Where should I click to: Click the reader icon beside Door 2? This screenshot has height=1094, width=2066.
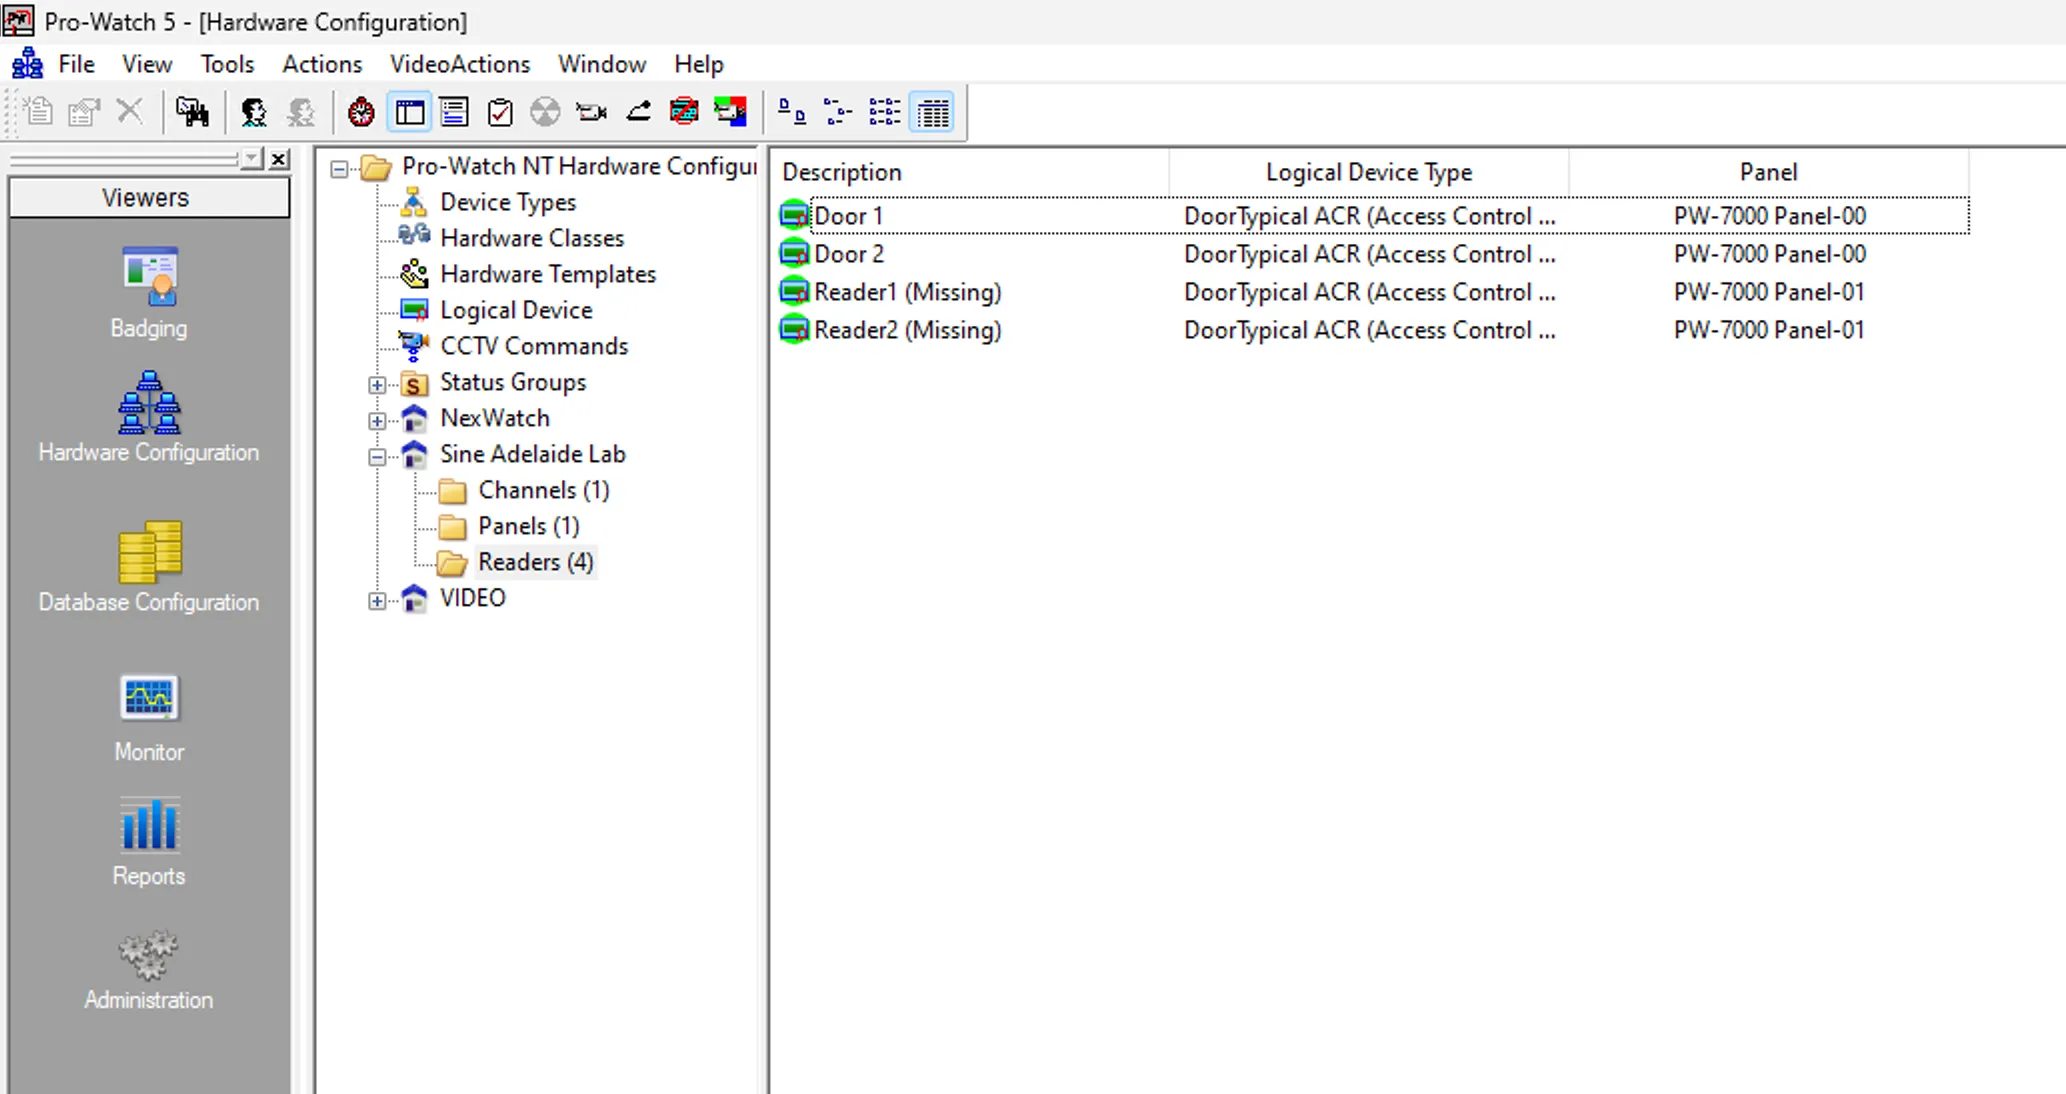tap(794, 254)
